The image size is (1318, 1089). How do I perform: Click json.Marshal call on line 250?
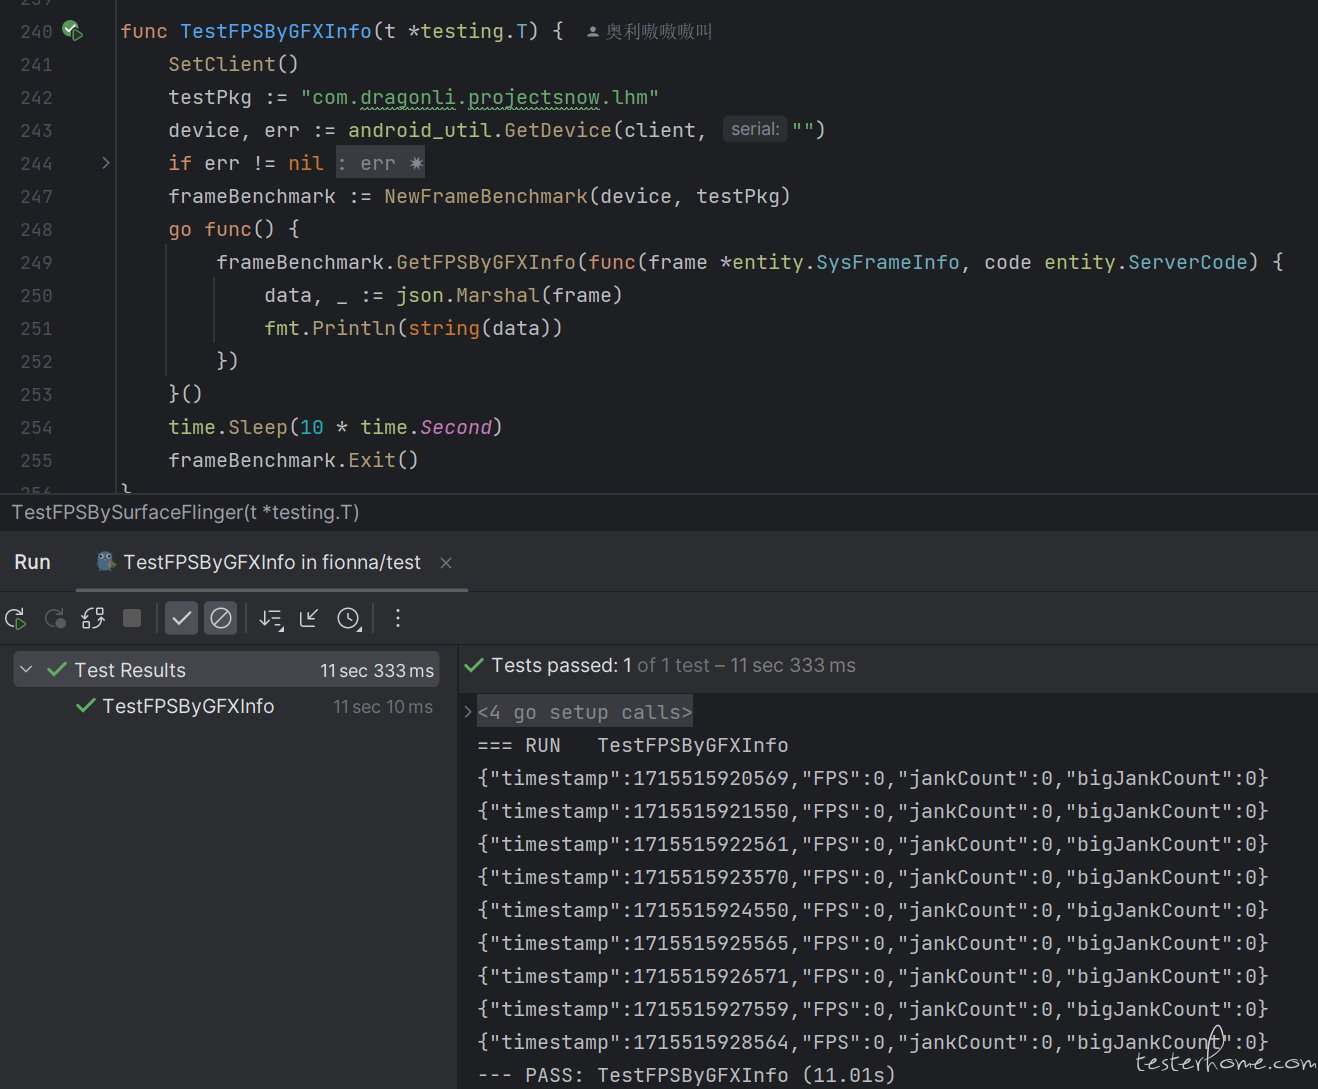coord(467,295)
